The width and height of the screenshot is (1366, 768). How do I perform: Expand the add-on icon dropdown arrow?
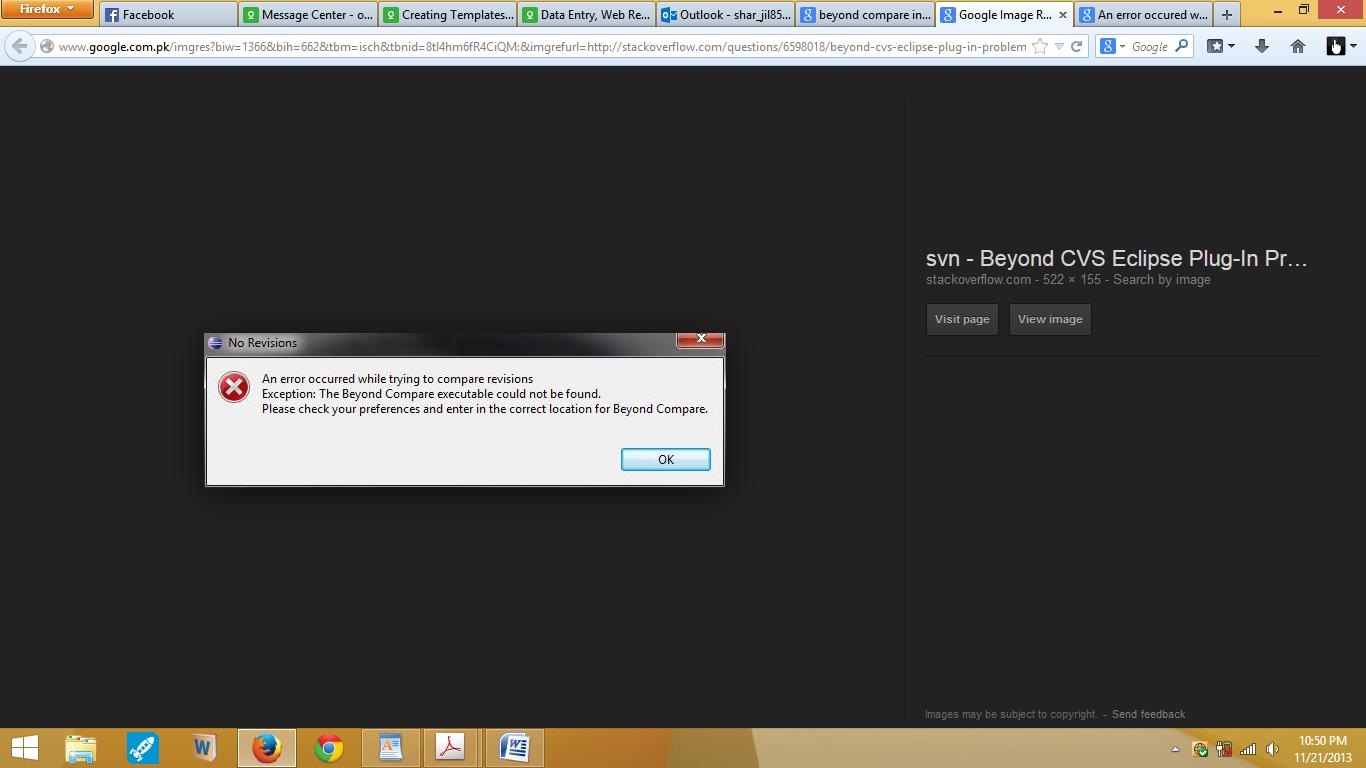point(1354,46)
